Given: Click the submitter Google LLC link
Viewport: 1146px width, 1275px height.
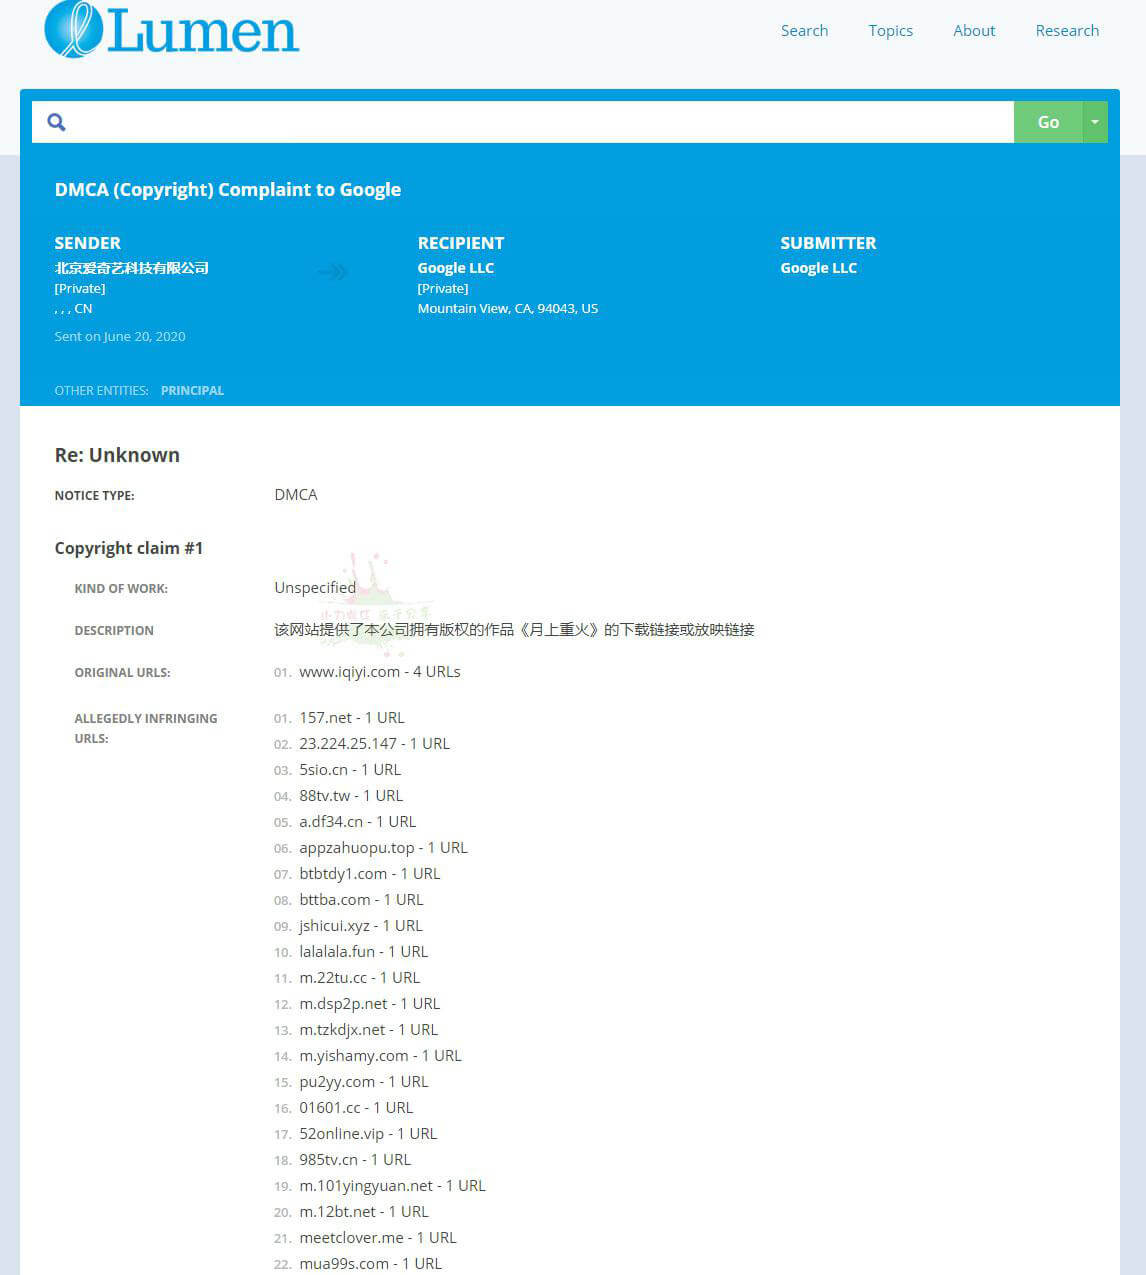Looking at the screenshot, I should (818, 268).
